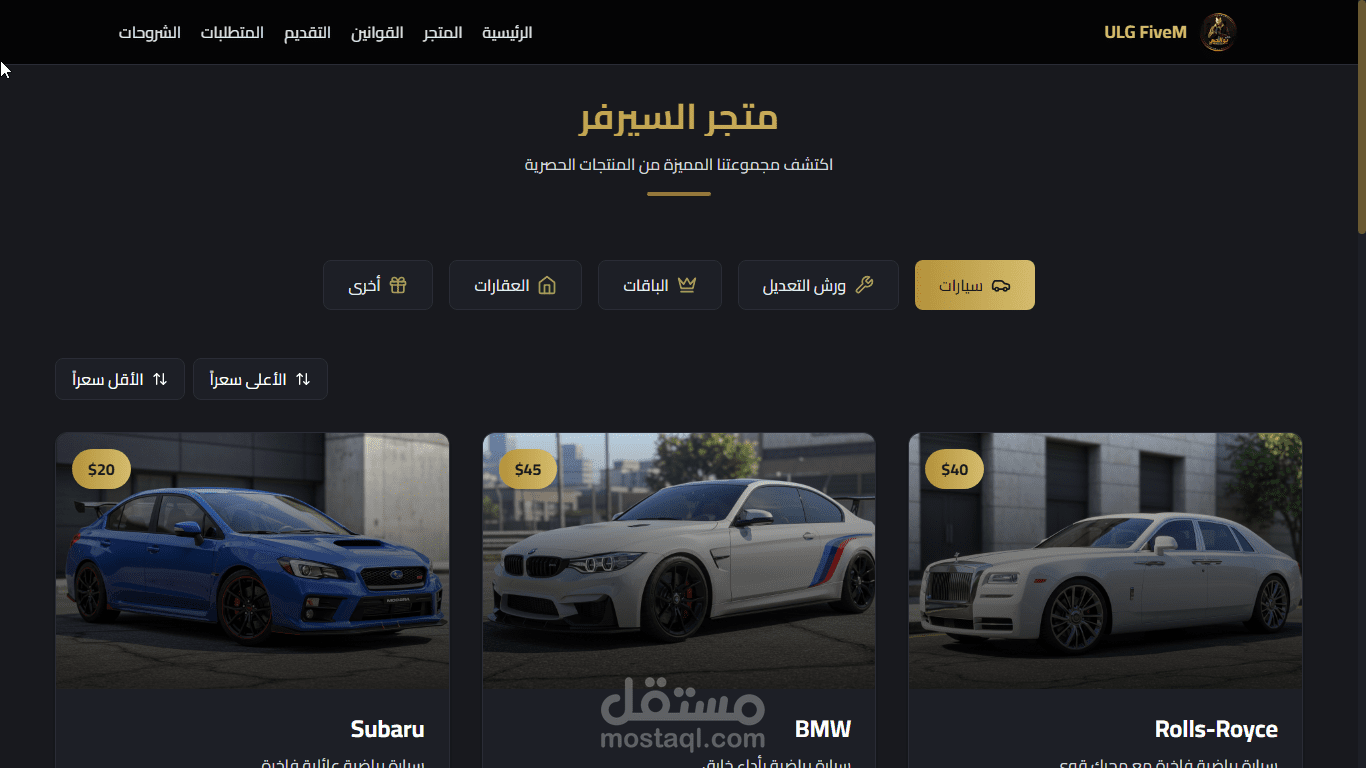Open الرئيسية in the navigation bar
1366x768 pixels.
pos(508,32)
